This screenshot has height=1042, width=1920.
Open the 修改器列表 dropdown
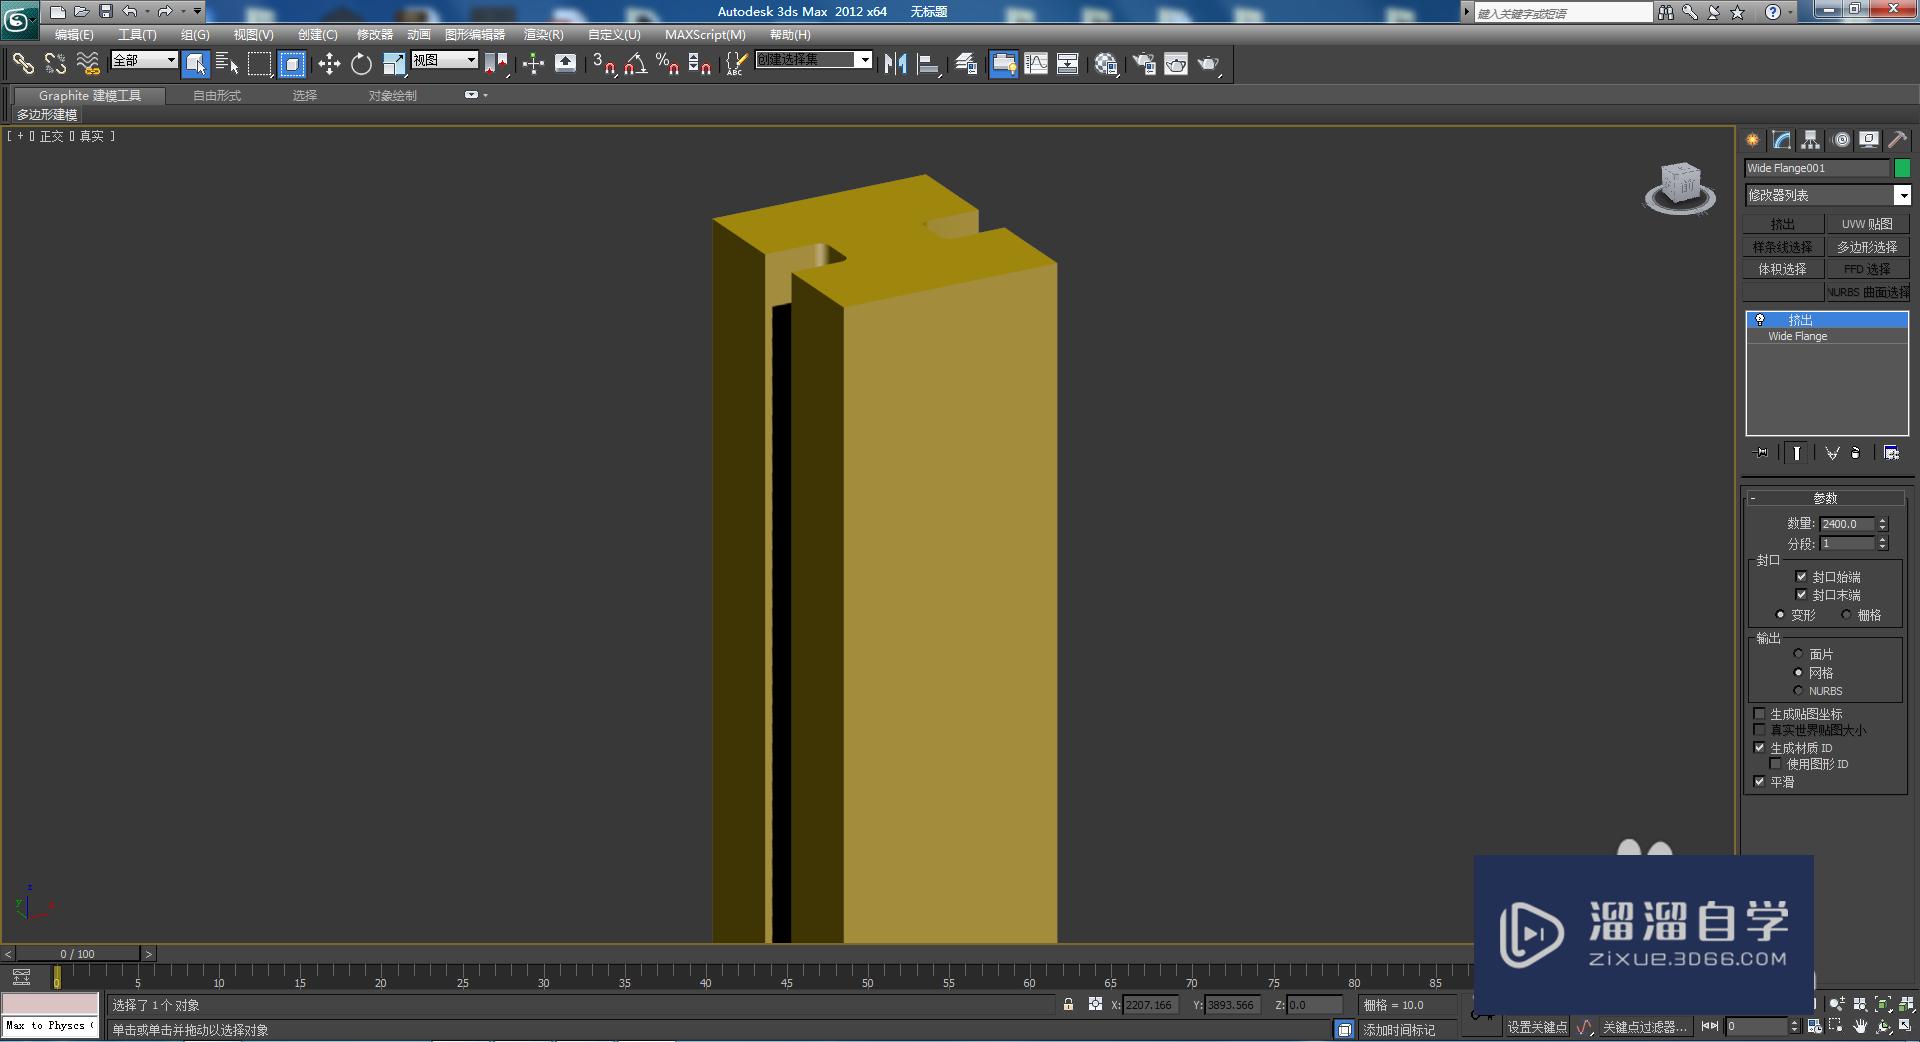(x=1902, y=195)
